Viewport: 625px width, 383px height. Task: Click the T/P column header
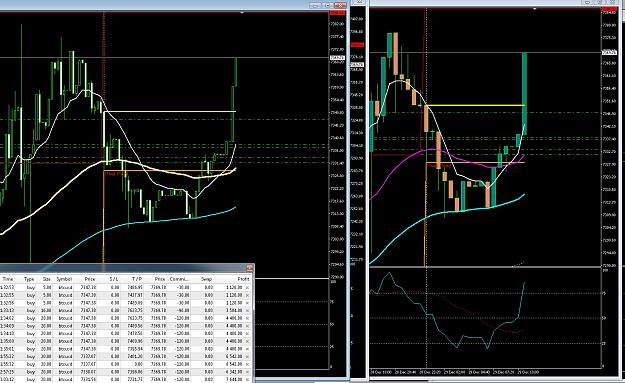pos(137,279)
